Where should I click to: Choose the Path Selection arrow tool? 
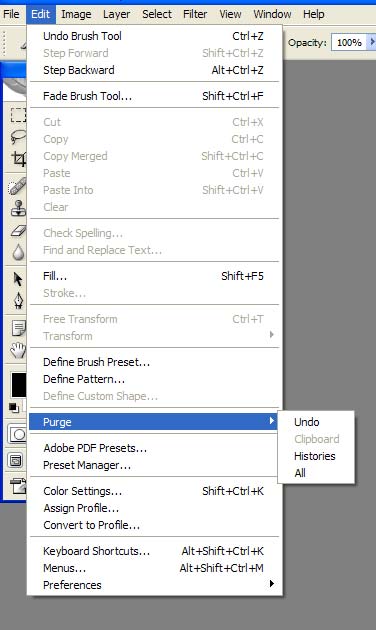[18, 279]
